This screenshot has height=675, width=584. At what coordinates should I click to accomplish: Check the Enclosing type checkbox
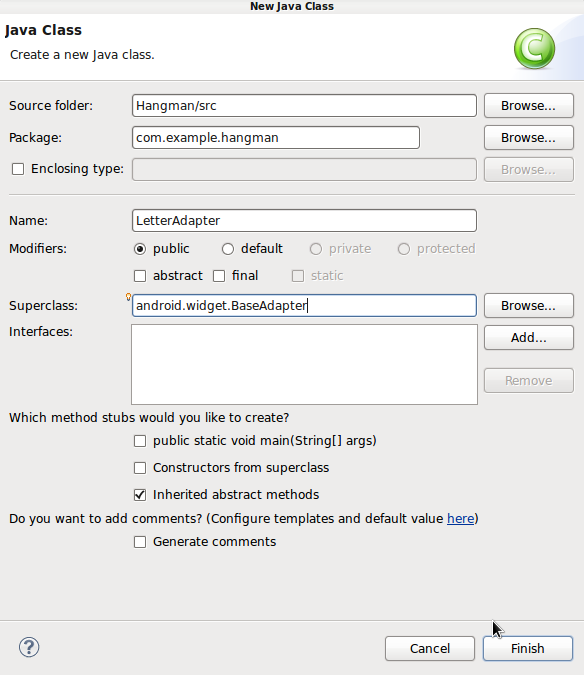pyautogui.click(x=18, y=169)
